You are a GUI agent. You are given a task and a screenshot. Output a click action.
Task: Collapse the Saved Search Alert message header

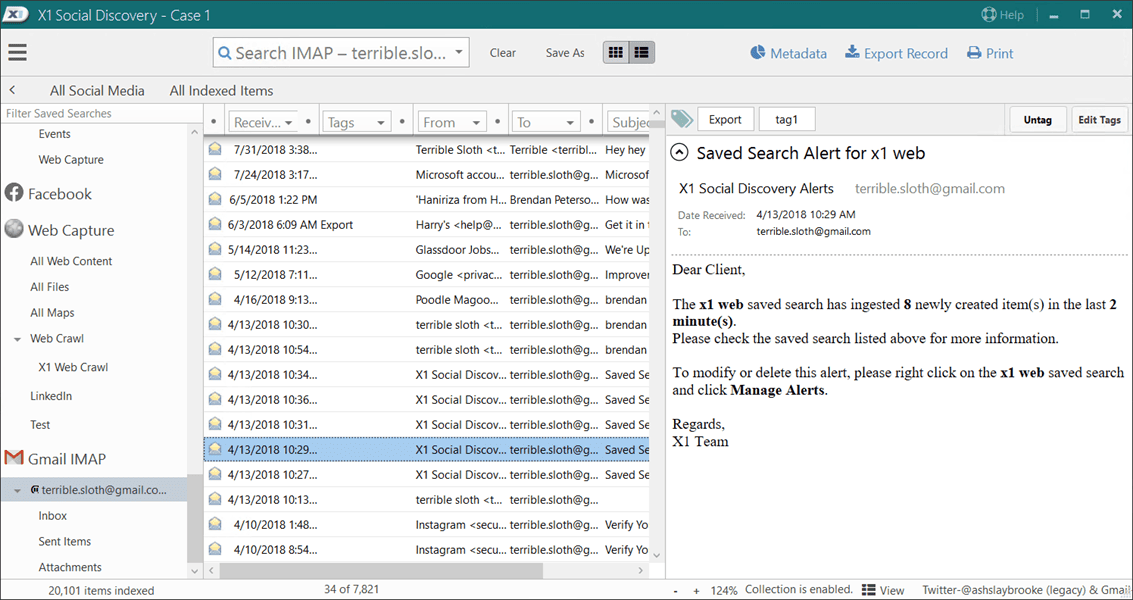[x=679, y=153]
